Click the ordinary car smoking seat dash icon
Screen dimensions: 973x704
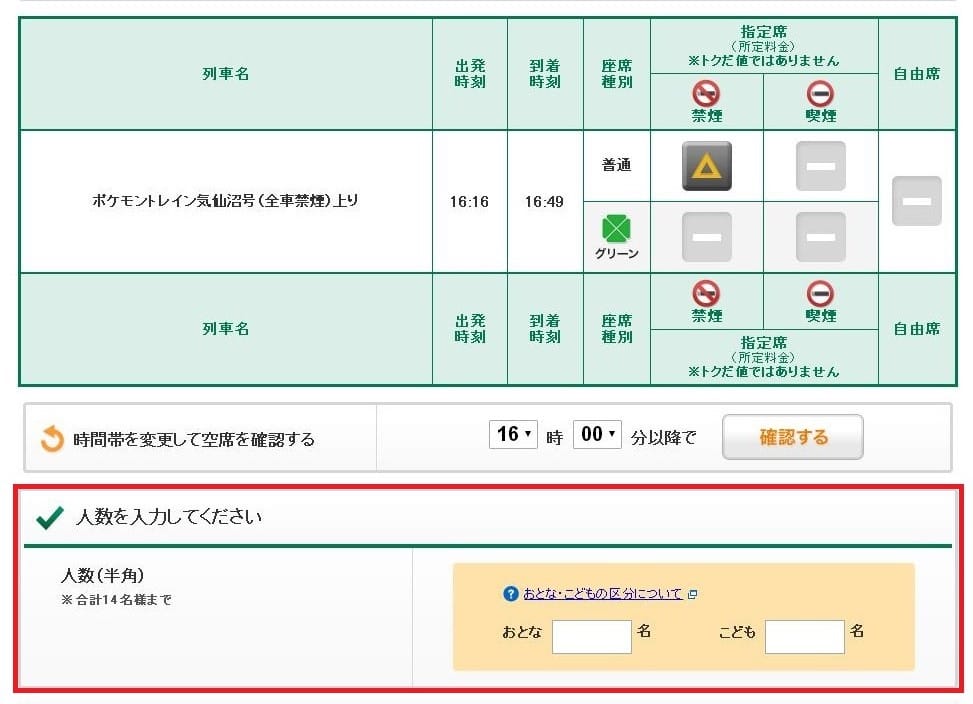[820, 166]
